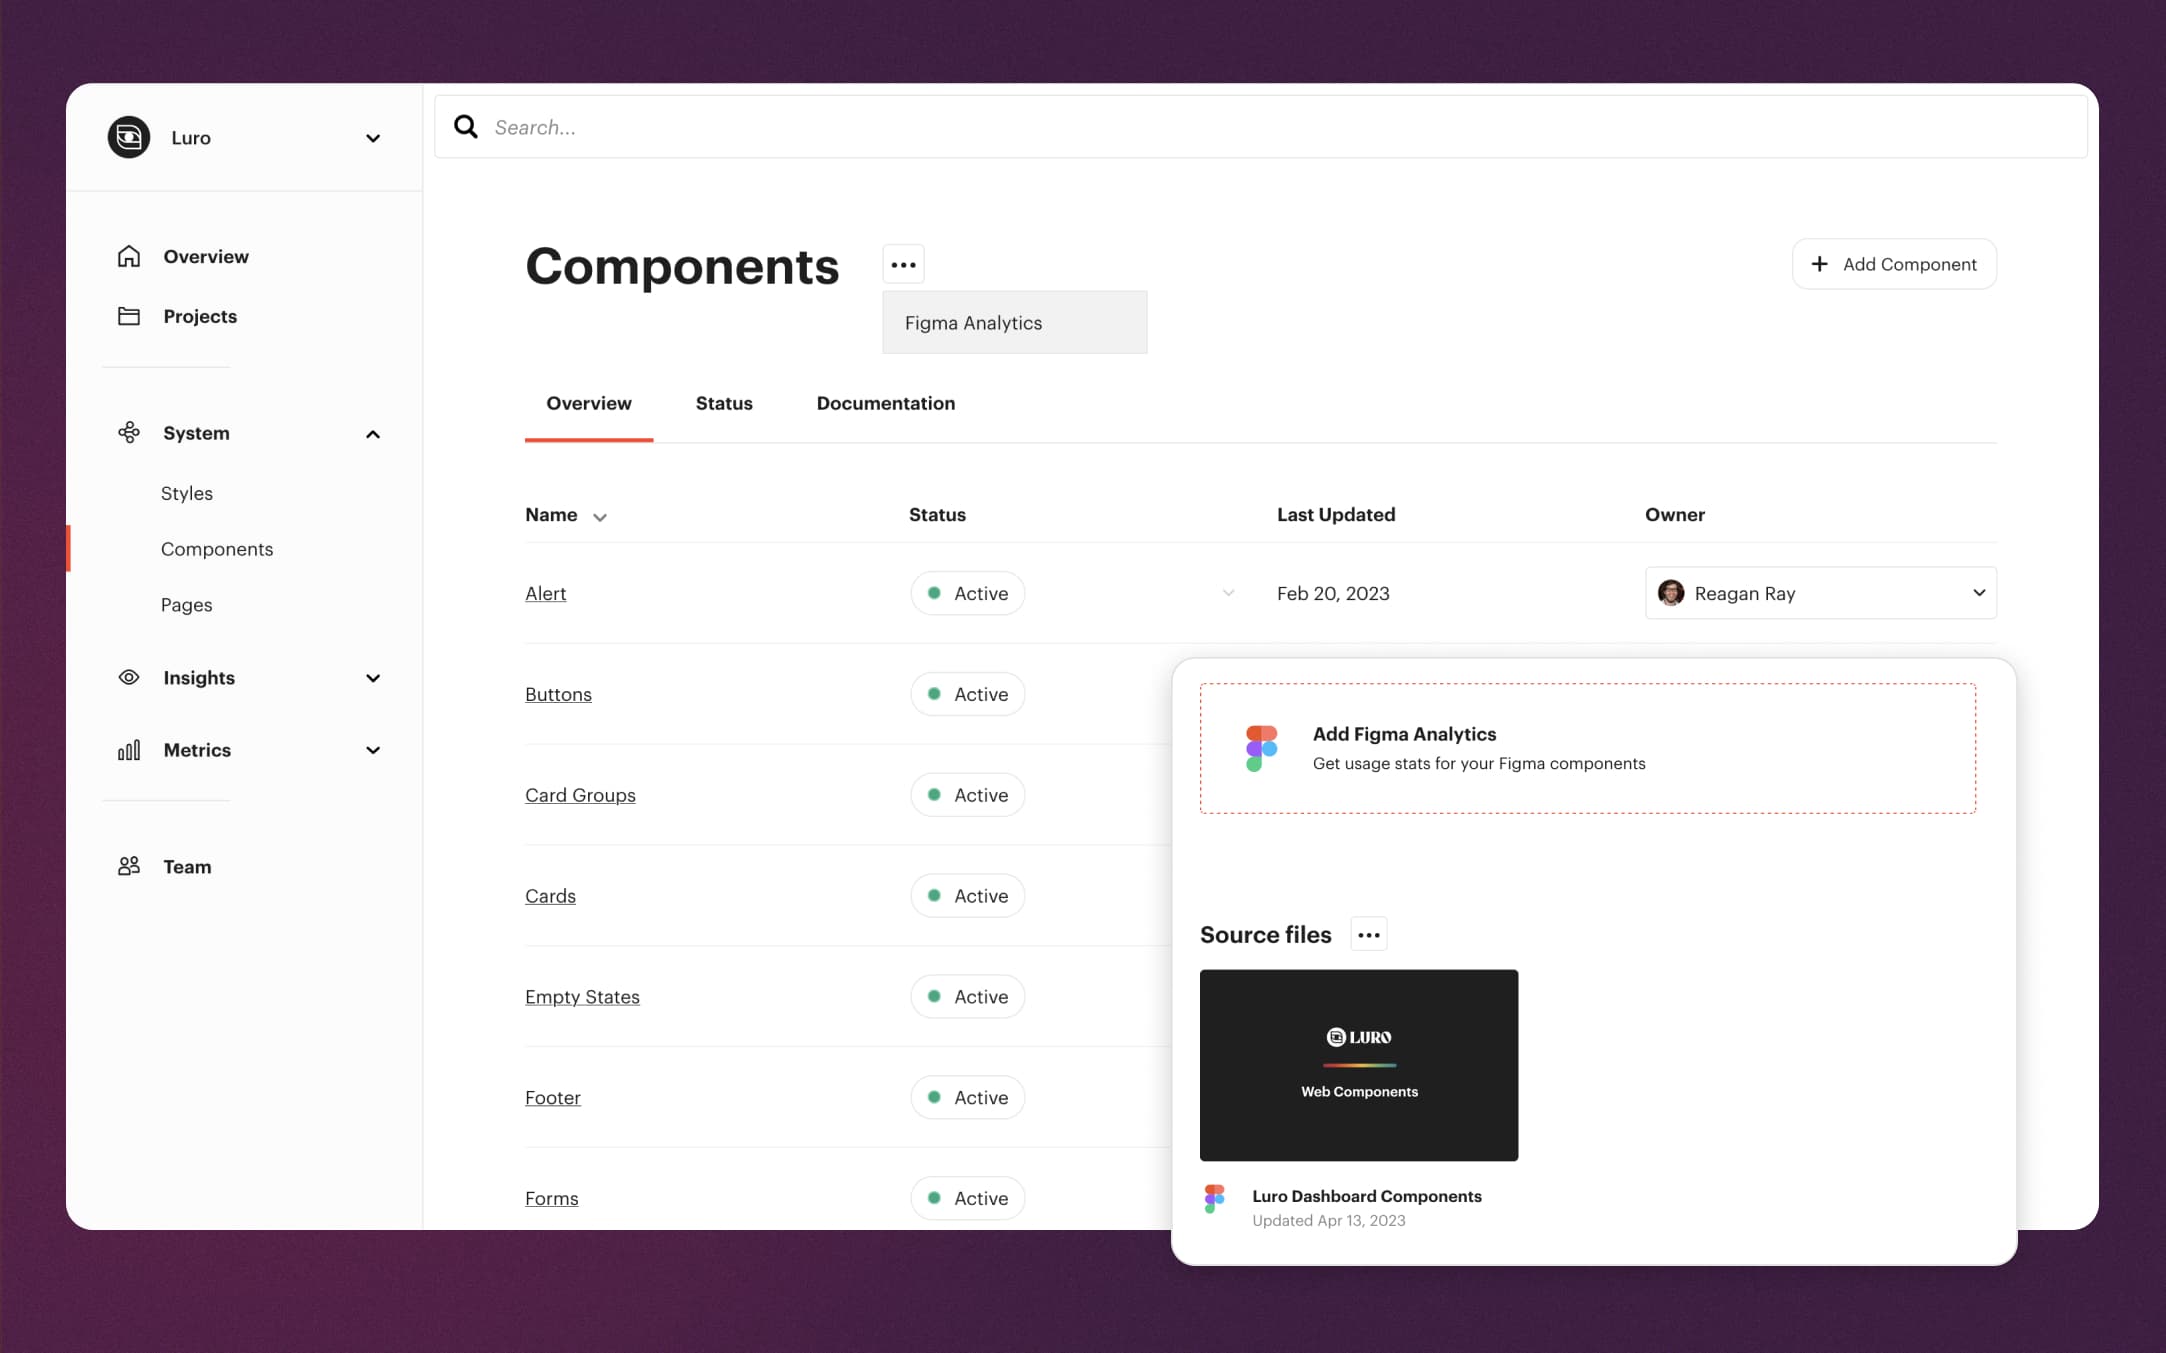The width and height of the screenshot is (2166, 1353).
Task: Click Updated Apr 13, 2023 text
Action: (1328, 1220)
